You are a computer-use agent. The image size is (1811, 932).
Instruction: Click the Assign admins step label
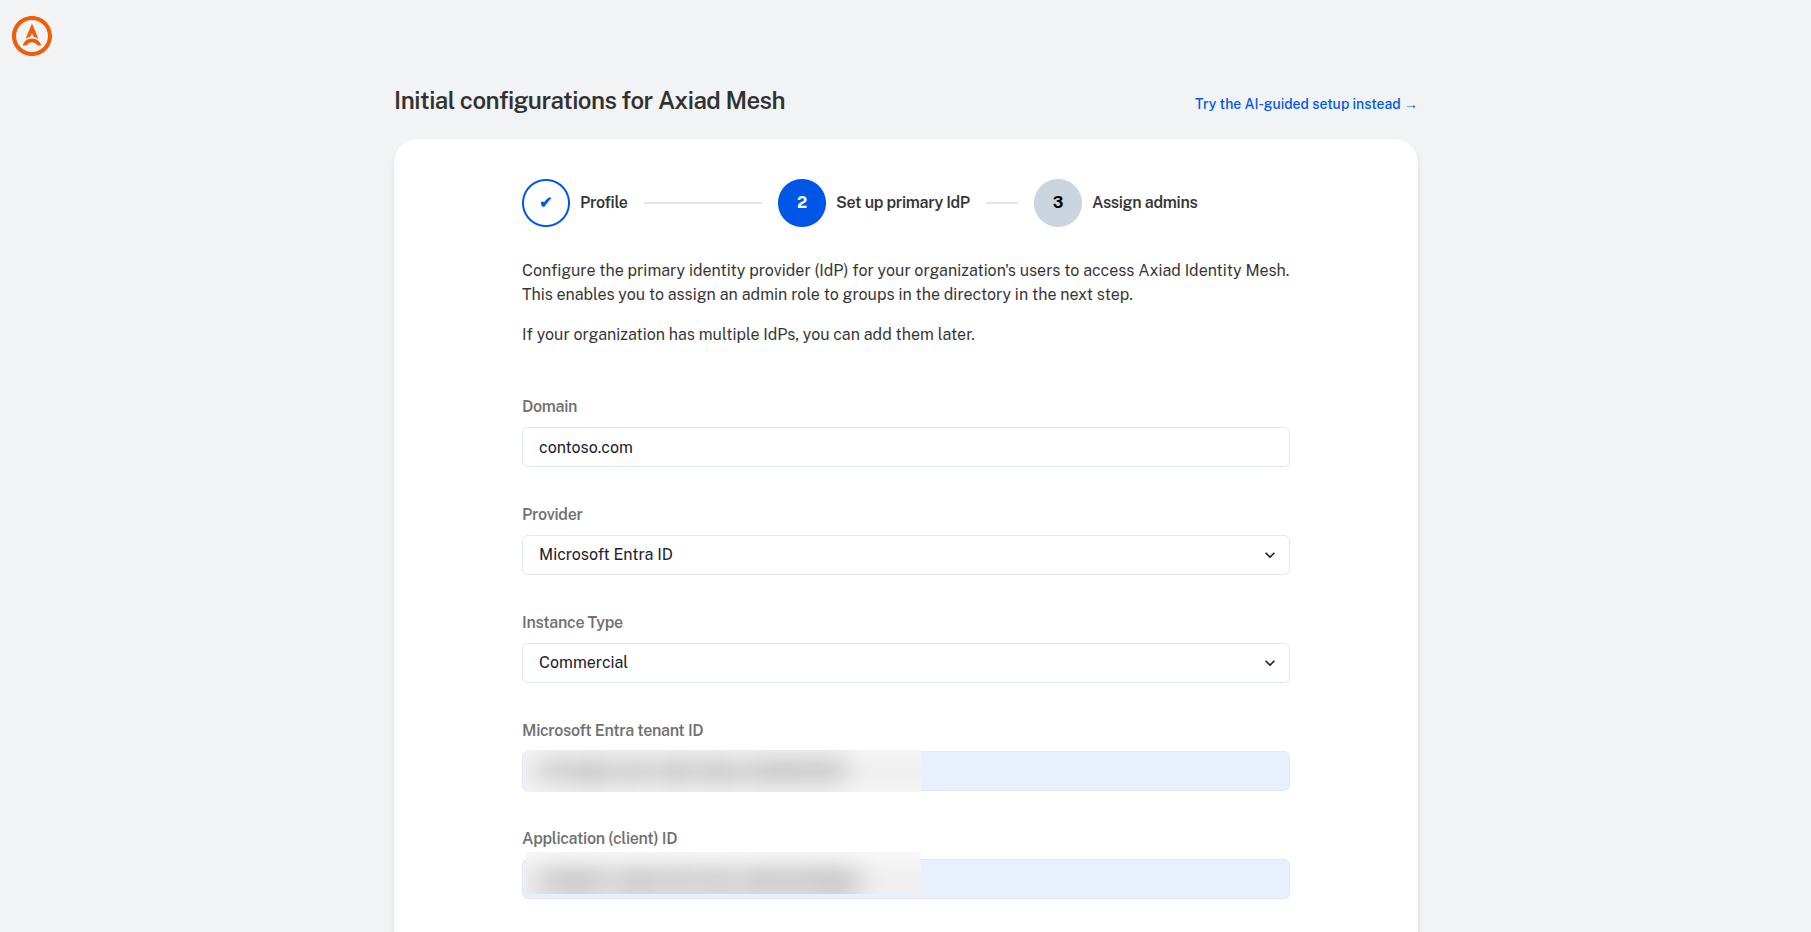[1145, 202]
